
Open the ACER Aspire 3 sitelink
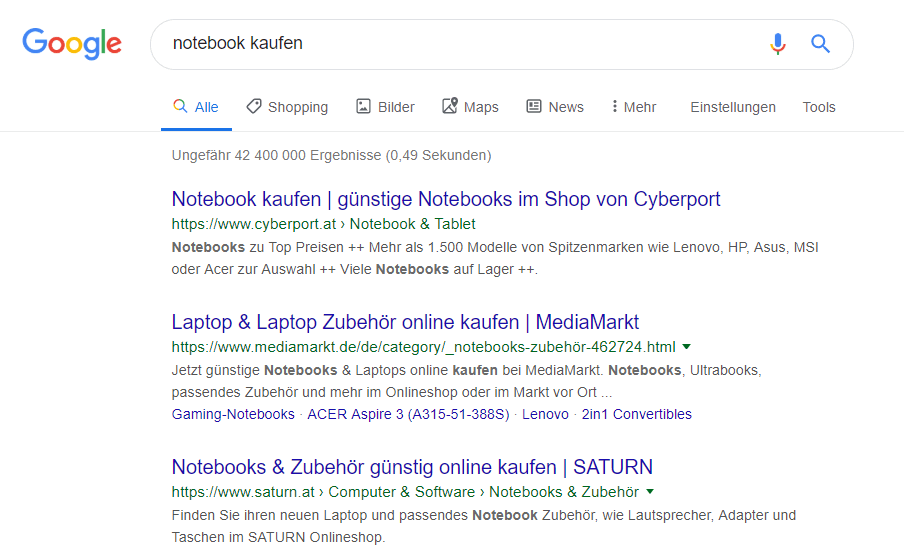[x=408, y=414]
